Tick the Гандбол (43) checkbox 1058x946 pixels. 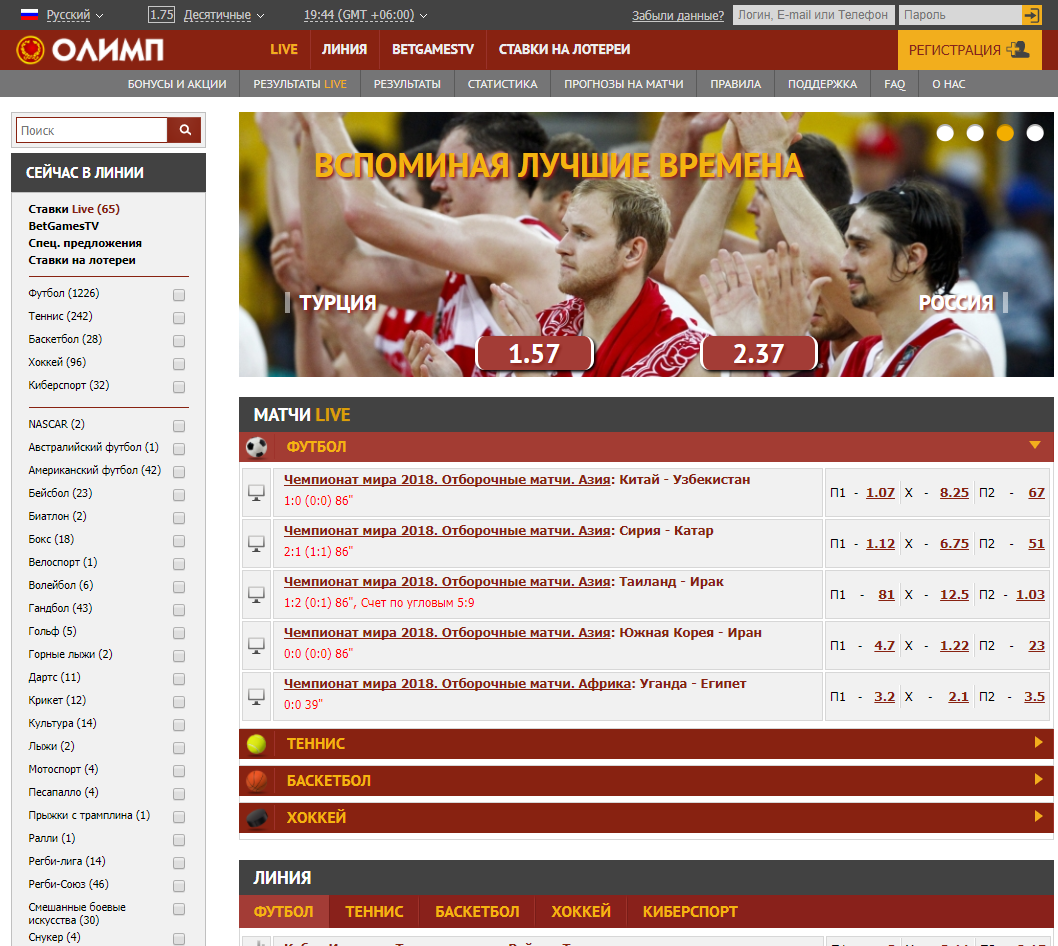(179, 610)
